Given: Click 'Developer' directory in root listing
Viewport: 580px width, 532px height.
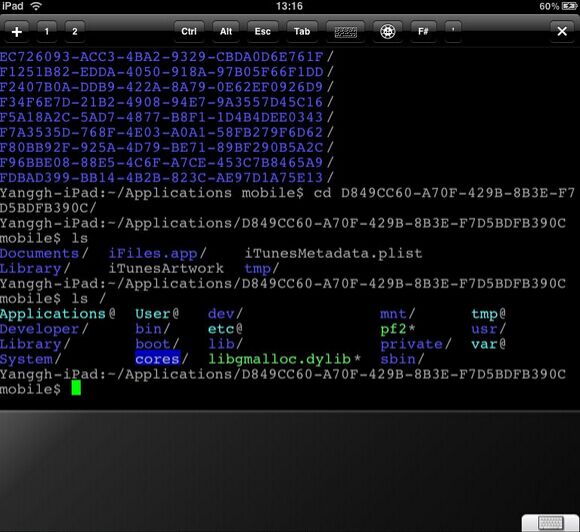Looking at the screenshot, I should 39,329.
